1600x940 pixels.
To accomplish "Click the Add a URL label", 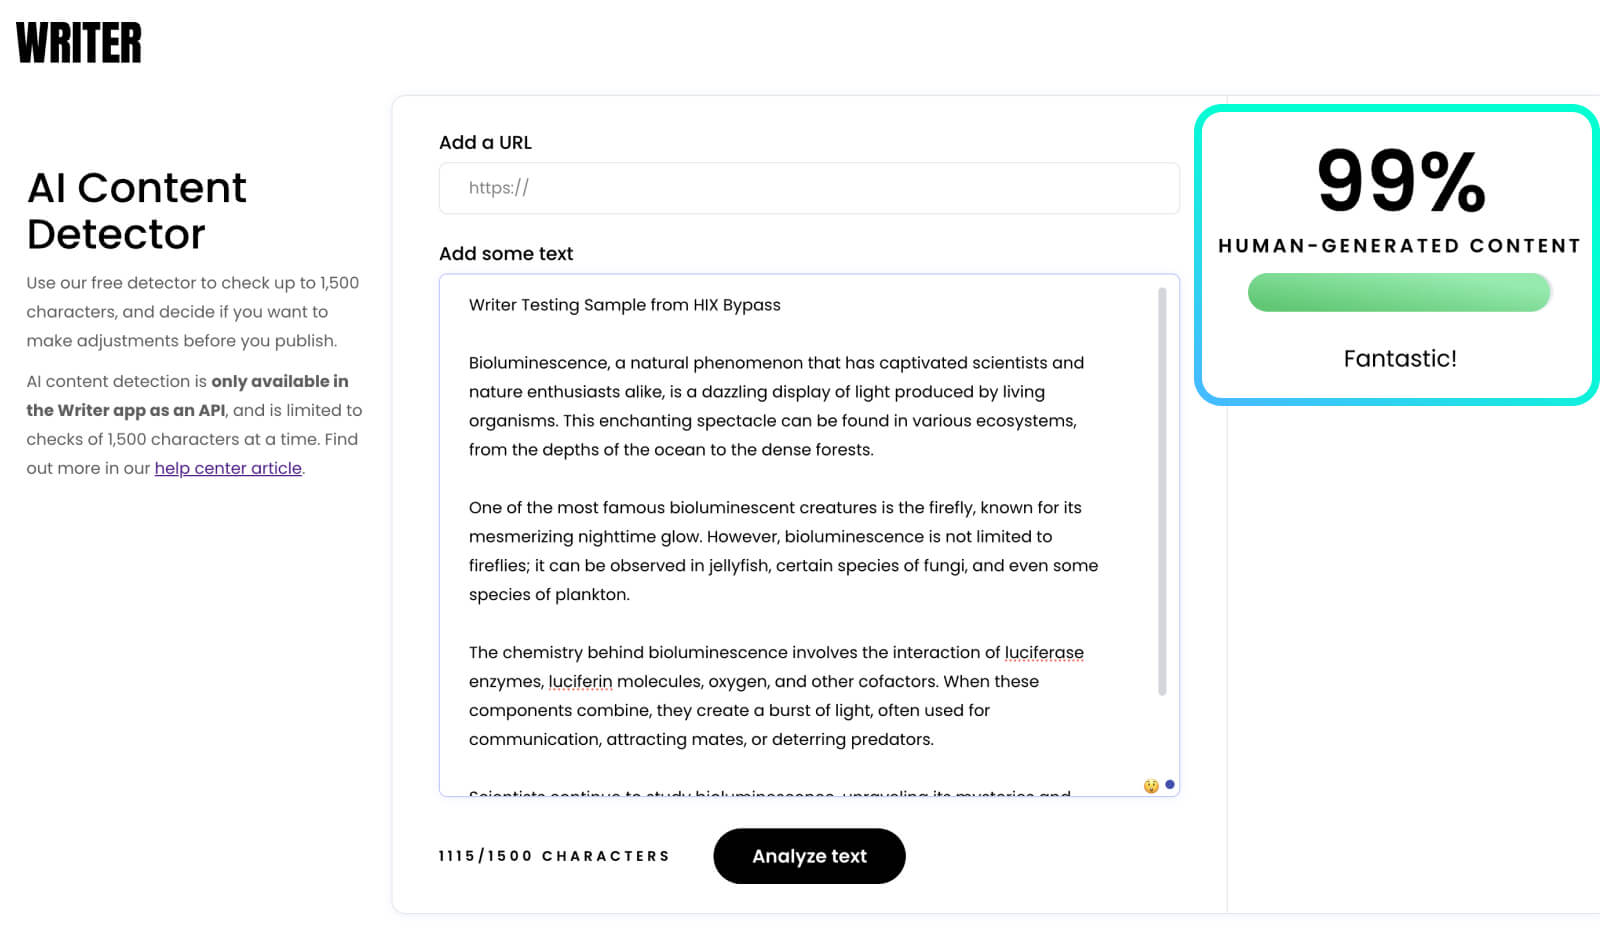I will point(485,142).
